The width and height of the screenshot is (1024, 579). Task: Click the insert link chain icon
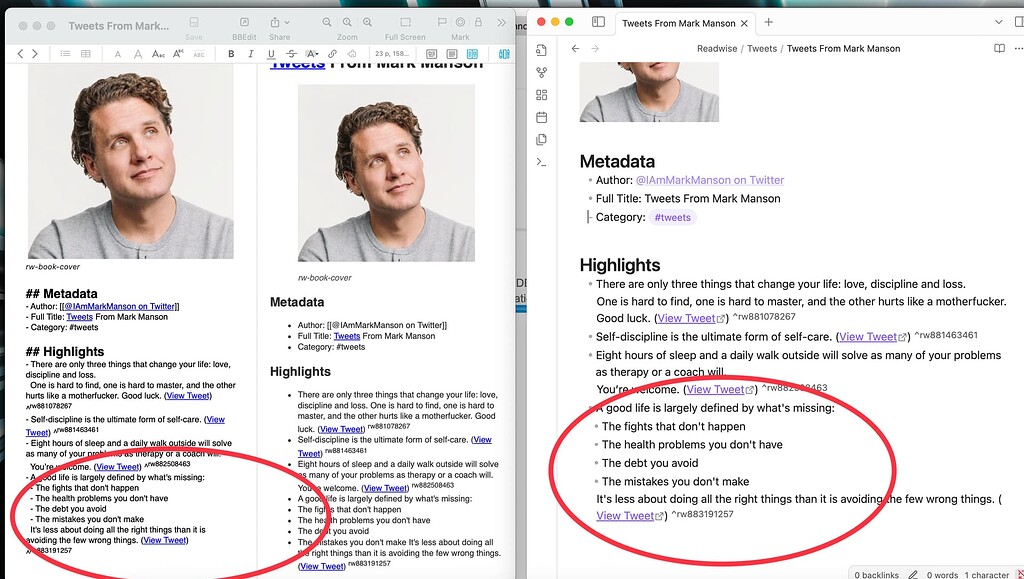coord(333,54)
